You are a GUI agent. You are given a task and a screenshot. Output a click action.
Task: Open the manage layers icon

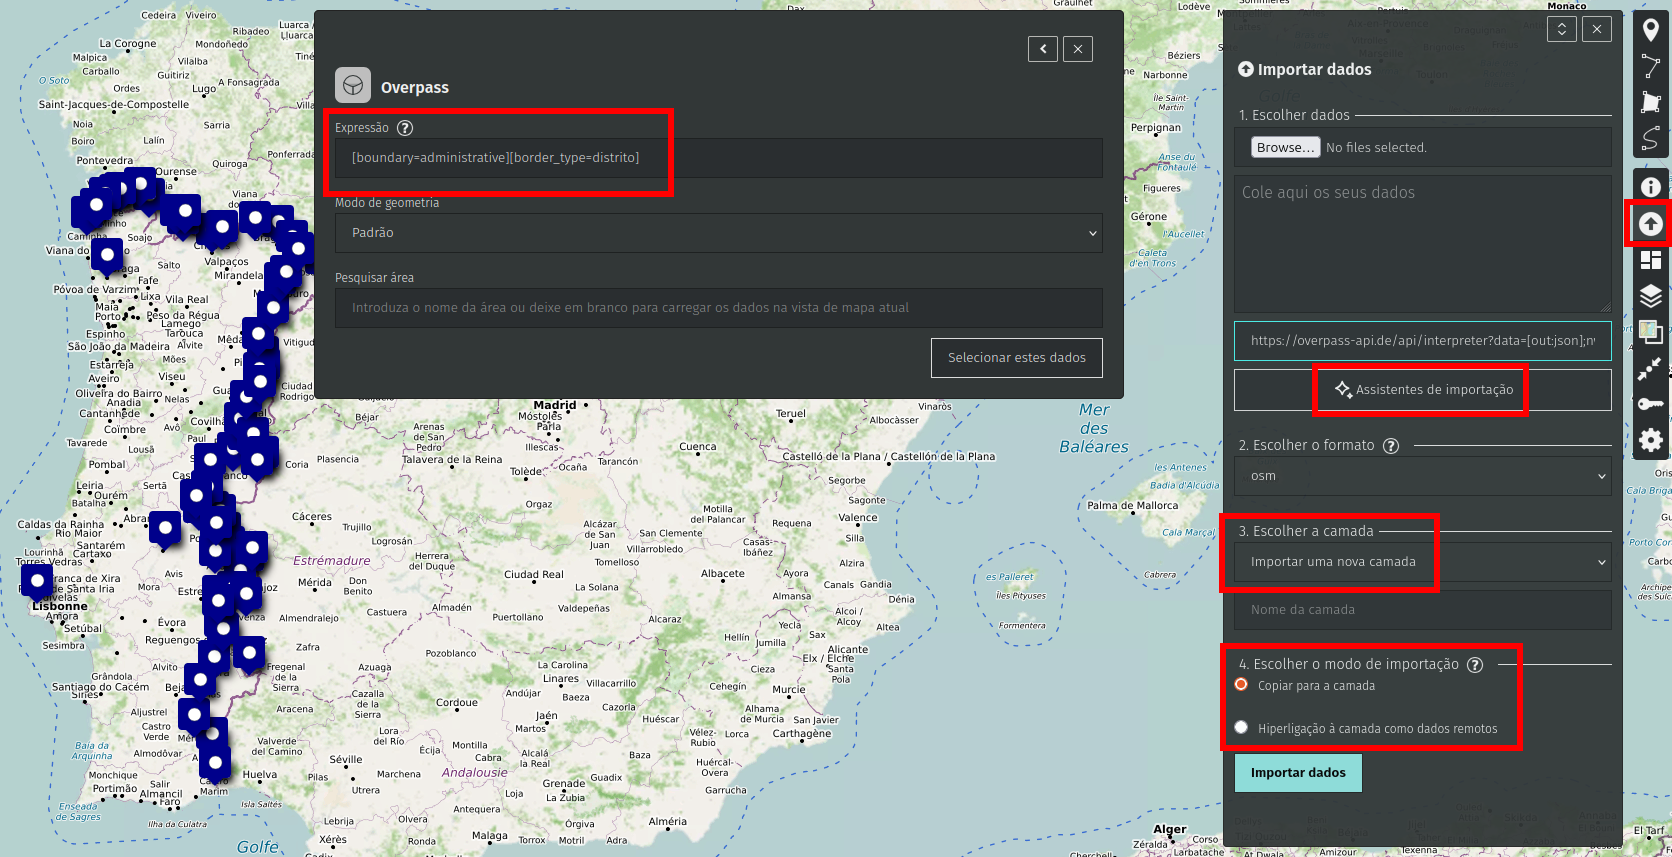pyautogui.click(x=1650, y=296)
